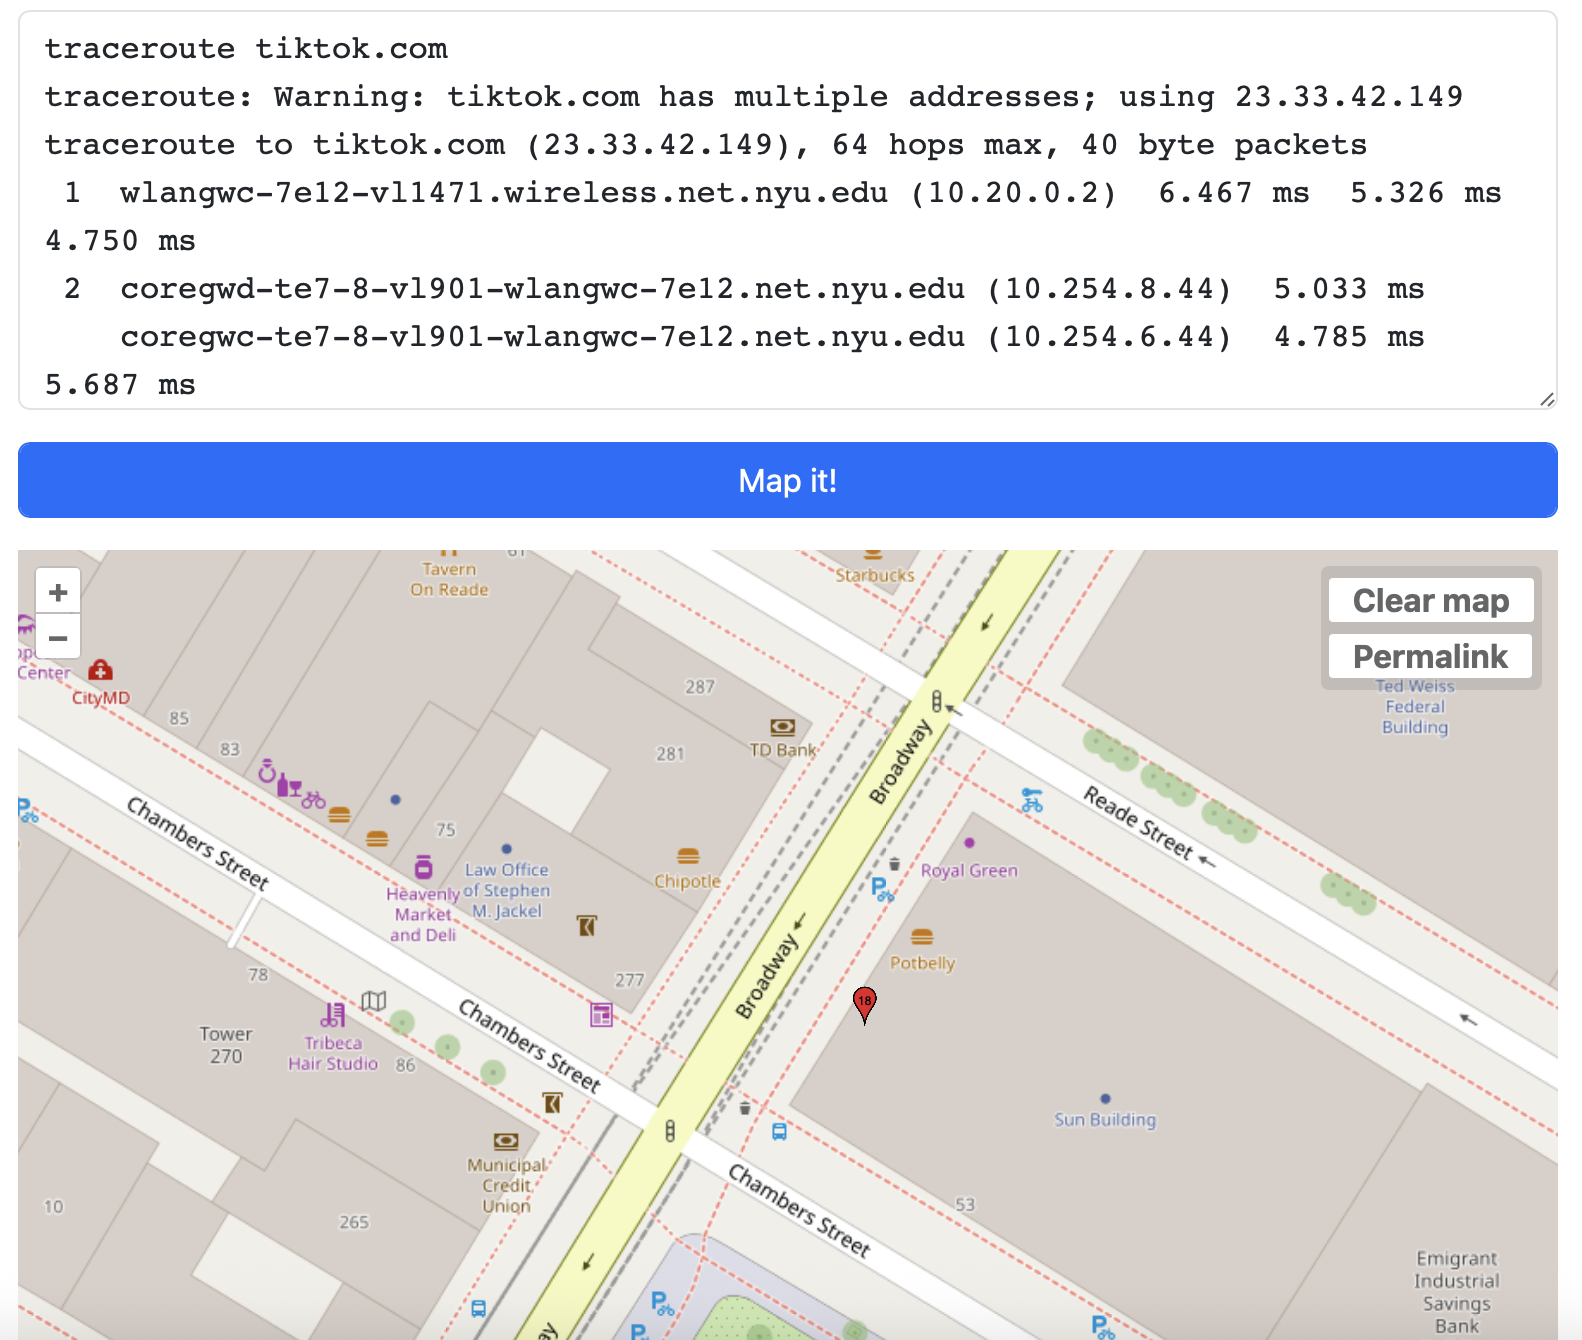Click the CityMD medical icon
Viewport: 1582px width, 1340px height.
pos(100,670)
